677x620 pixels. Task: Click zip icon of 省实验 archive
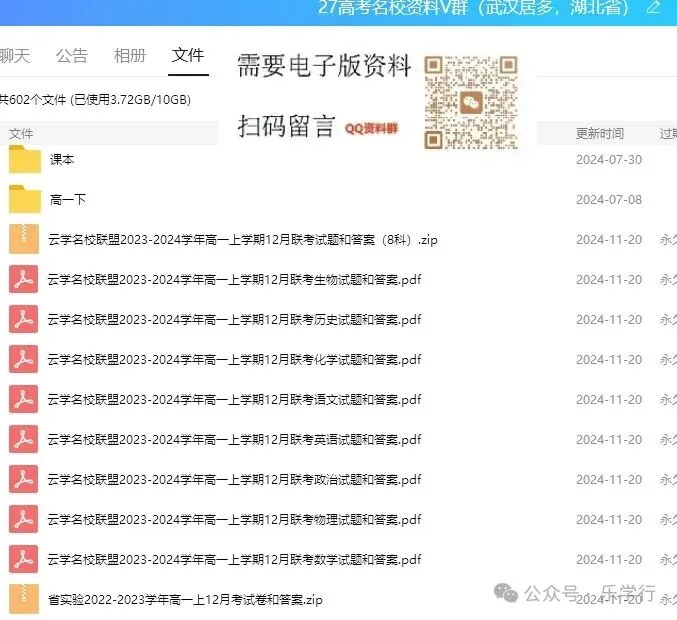pyautogui.click(x=24, y=599)
